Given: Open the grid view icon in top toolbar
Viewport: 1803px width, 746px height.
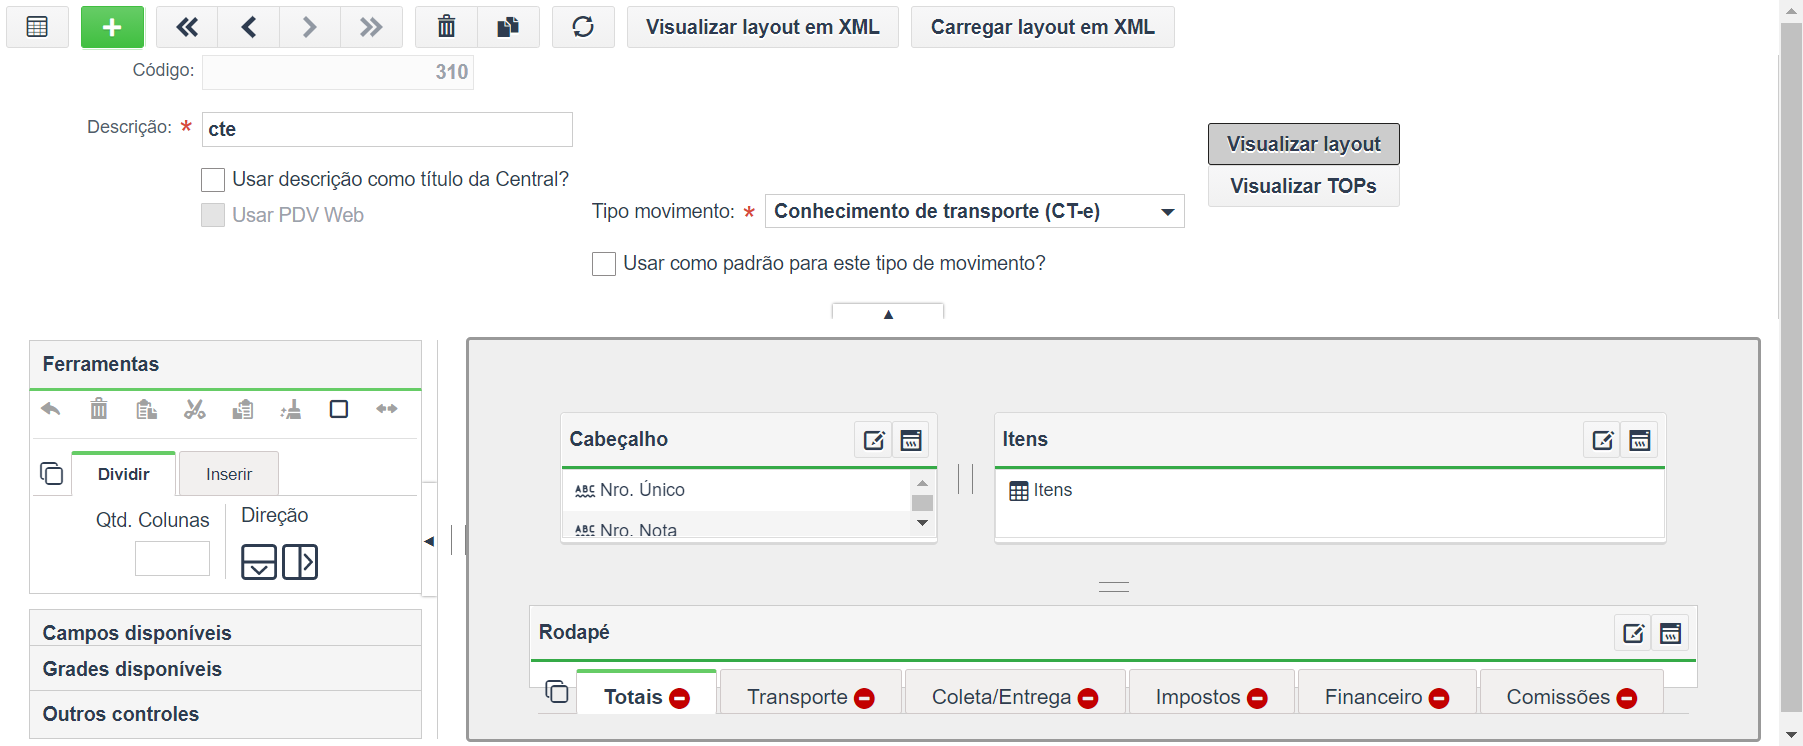Looking at the screenshot, I should (x=37, y=27).
